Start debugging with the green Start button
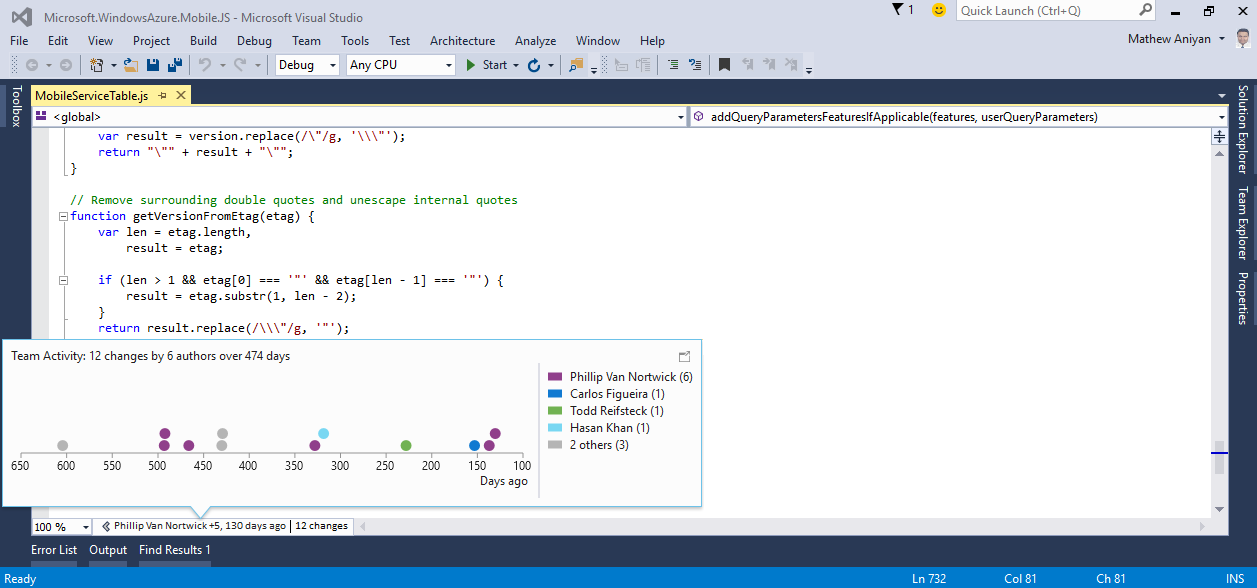Image resolution: width=1257 pixels, height=588 pixels. pos(488,64)
